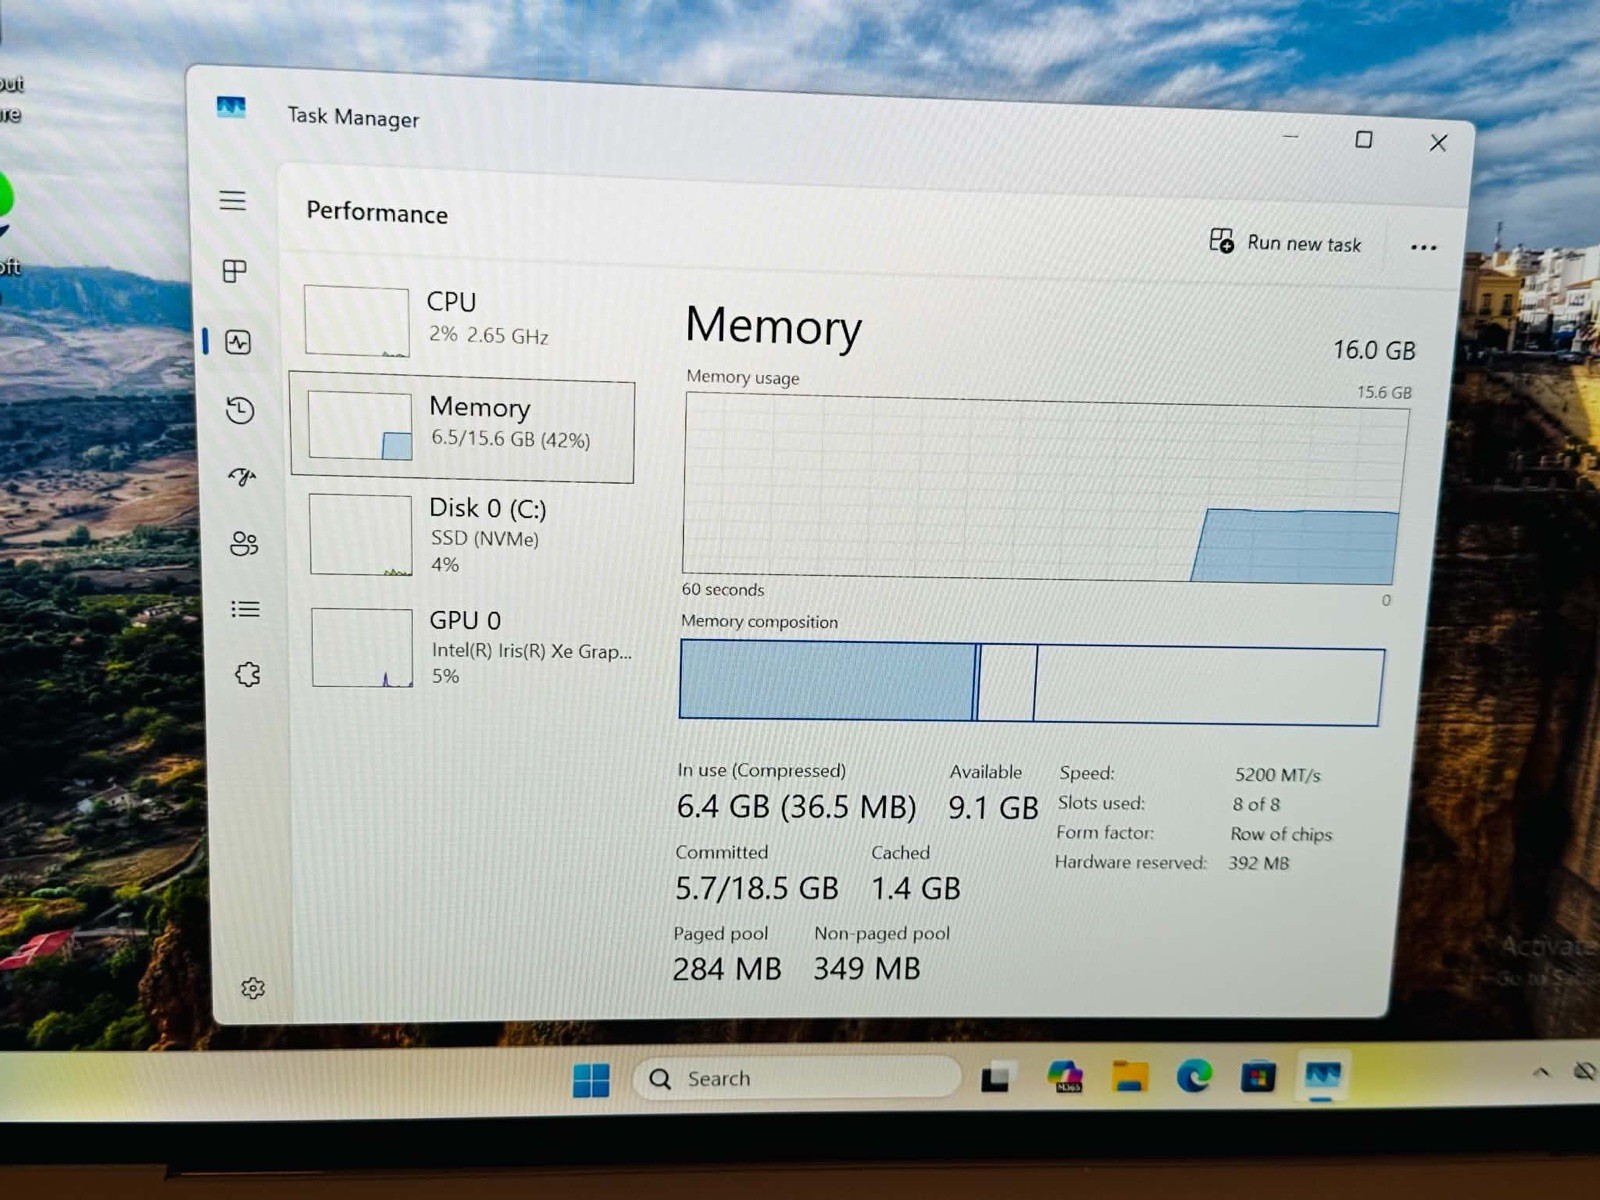The height and width of the screenshot is (1200, 1600).
Task: Open the Services page puzzle icon
Action: coord(248,675)
